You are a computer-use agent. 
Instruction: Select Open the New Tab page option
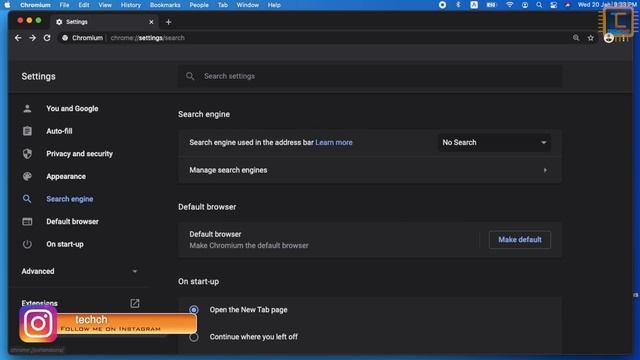(x=194, y=310)
